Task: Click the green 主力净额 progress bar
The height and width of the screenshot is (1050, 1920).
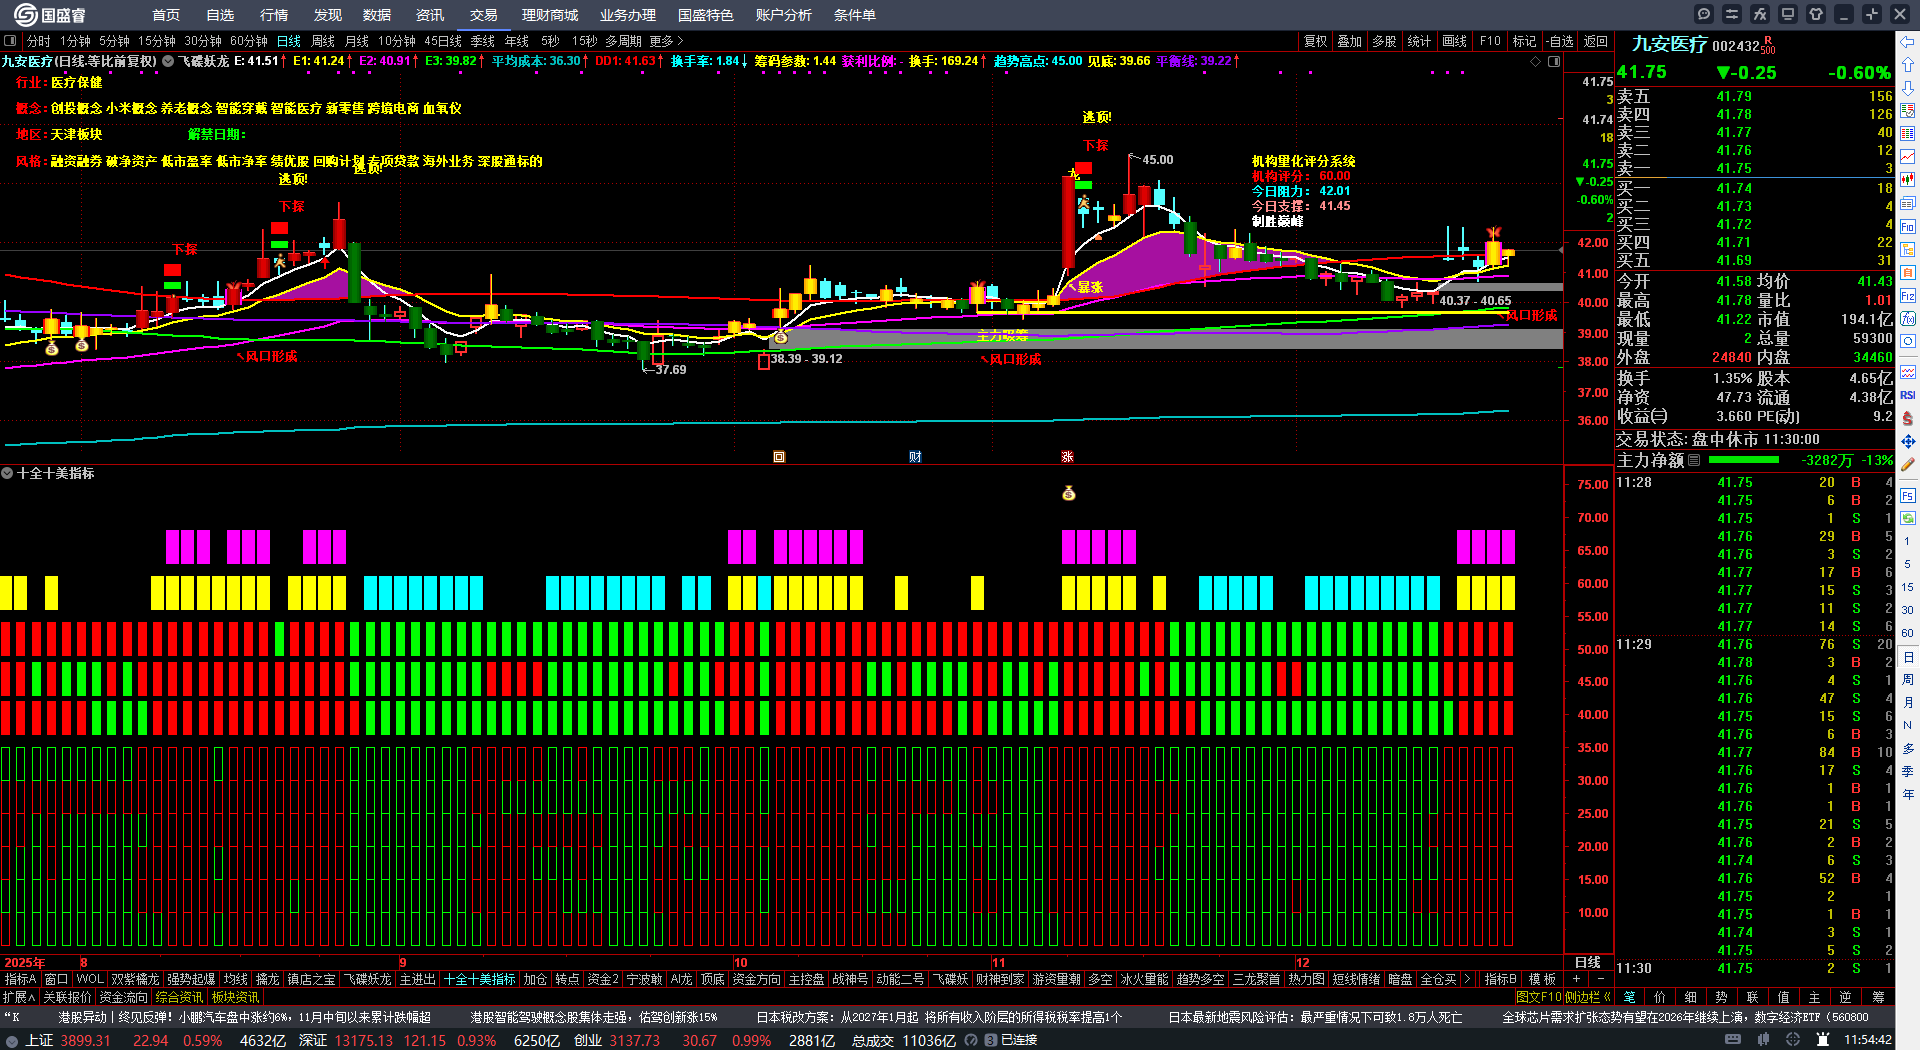Action: tap(1744, 460)
